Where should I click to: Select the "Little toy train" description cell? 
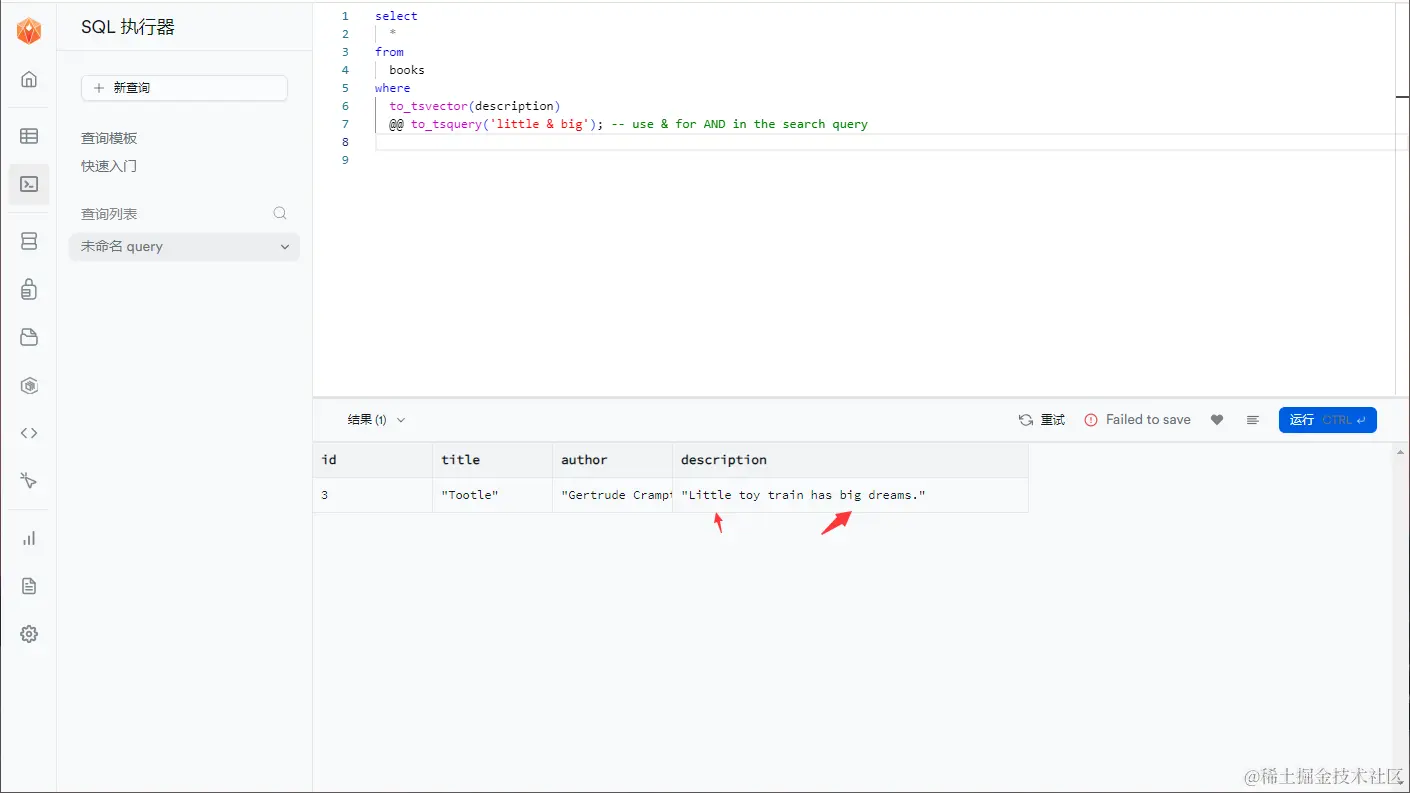coord(850,495)
